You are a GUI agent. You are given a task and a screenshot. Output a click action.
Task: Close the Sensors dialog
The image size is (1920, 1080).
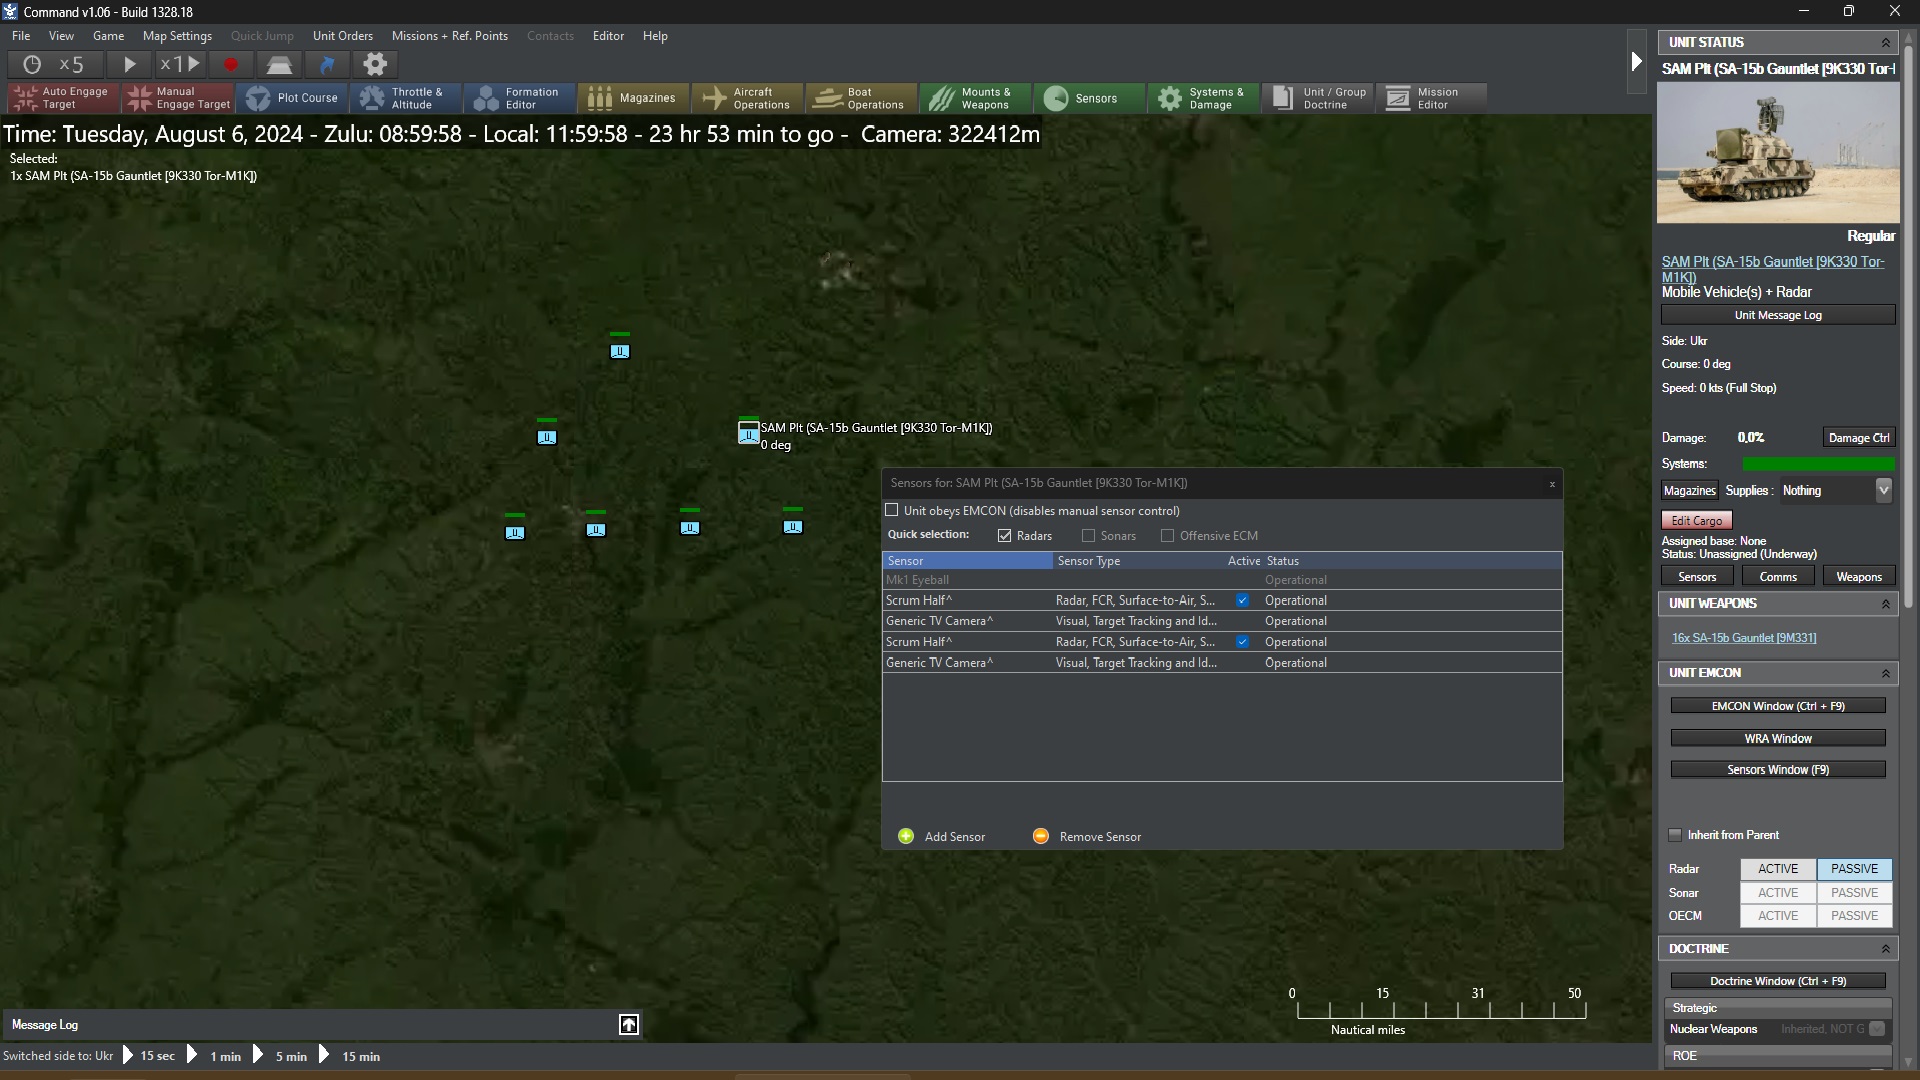pyautogui.click(x=1552, y=484)
